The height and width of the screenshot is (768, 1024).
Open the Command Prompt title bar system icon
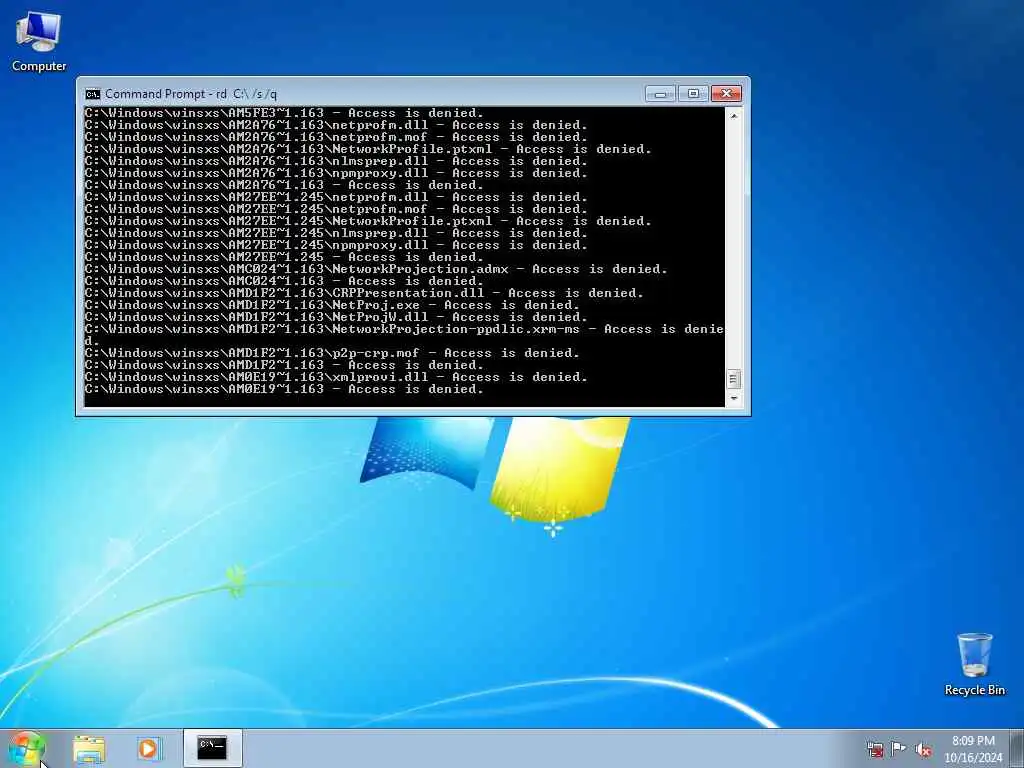[93, 94]
